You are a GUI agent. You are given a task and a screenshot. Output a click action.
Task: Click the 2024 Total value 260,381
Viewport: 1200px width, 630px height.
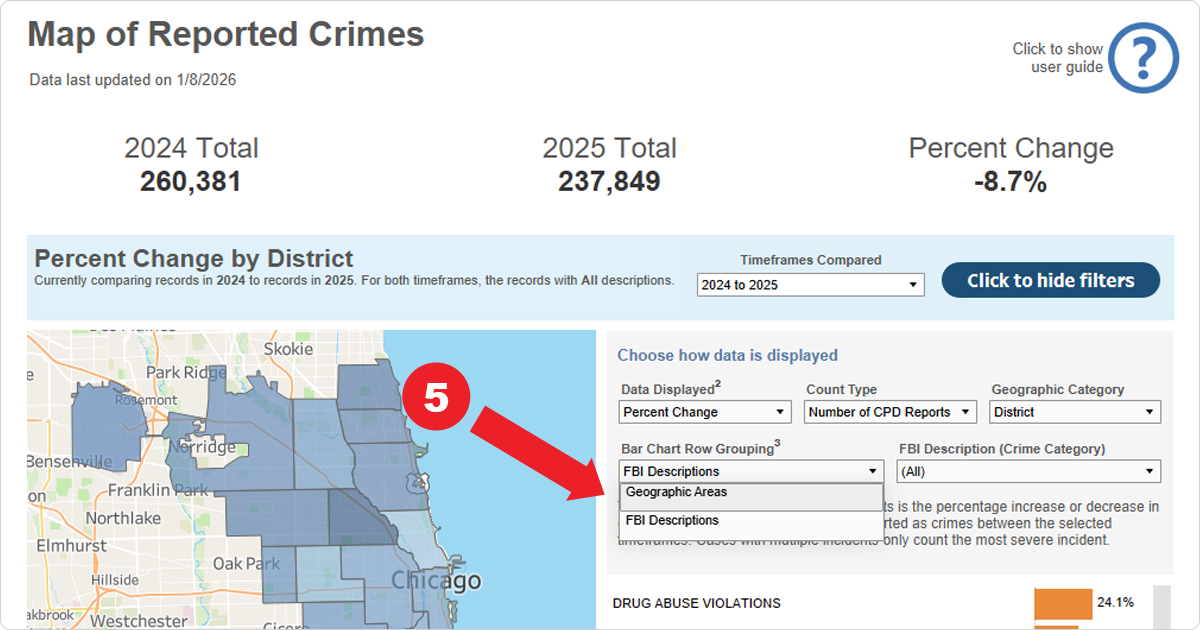[190, 183]
